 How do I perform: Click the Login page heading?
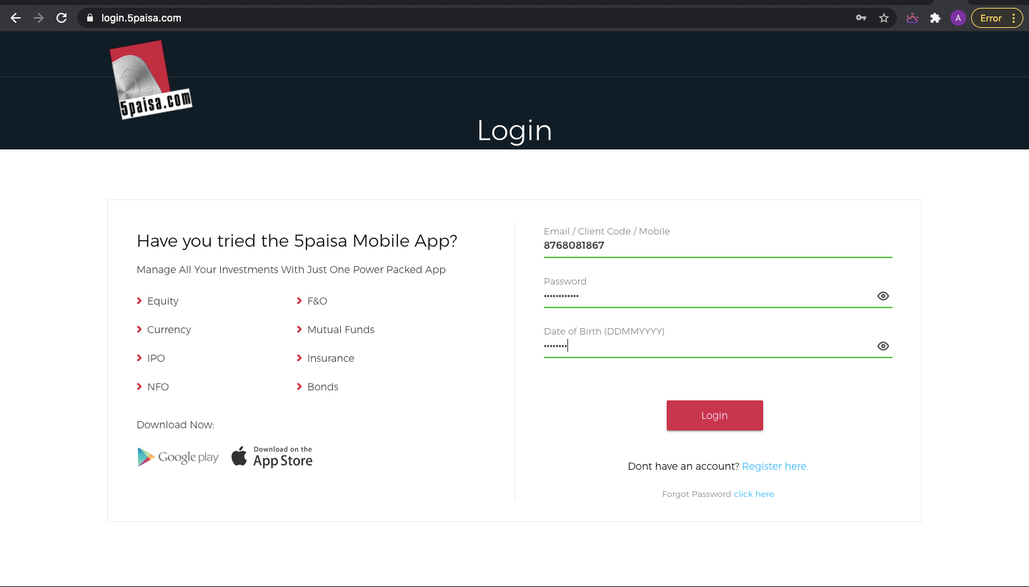(514, 131)
